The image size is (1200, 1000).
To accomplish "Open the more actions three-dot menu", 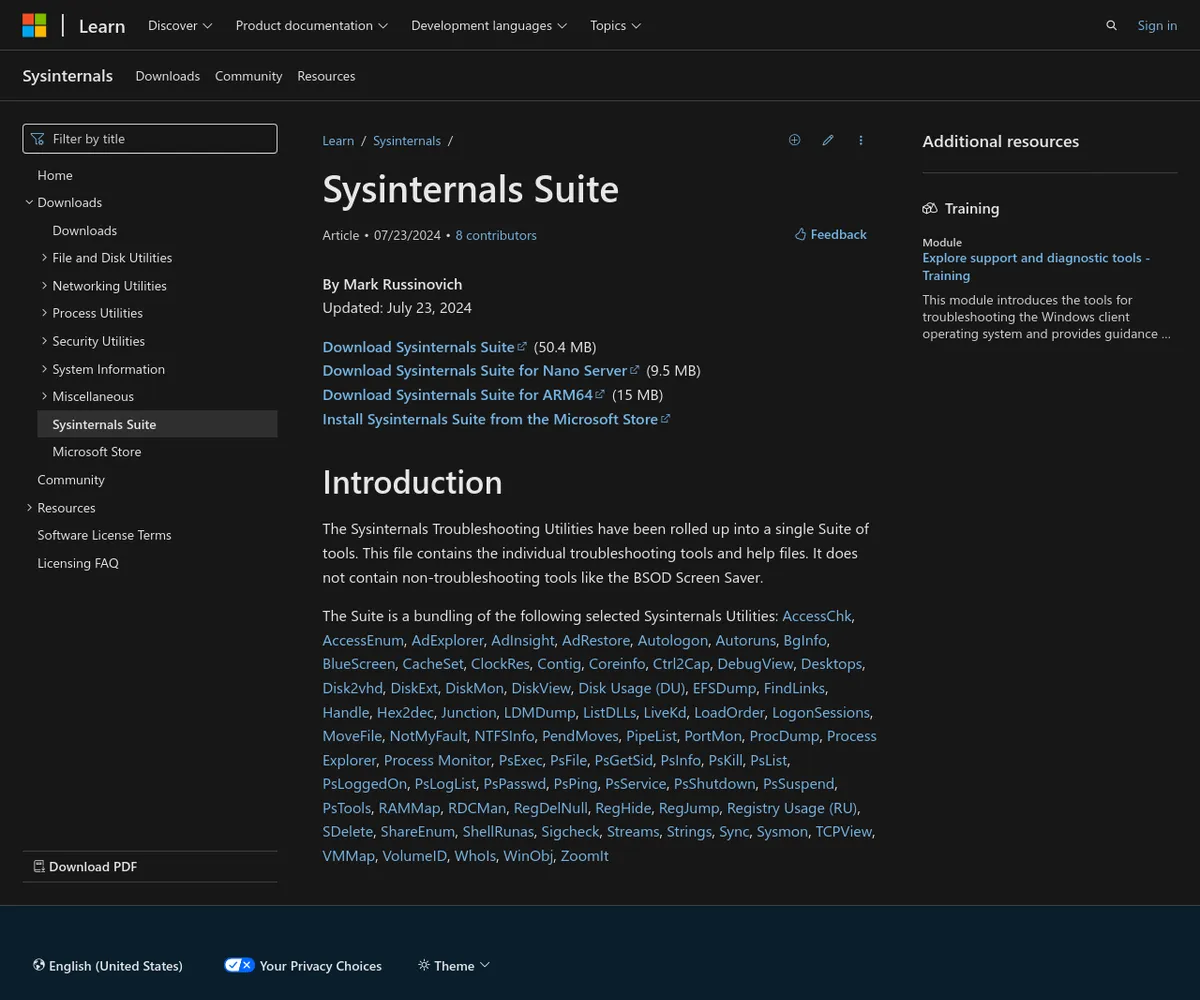I will tap(861, 140).
